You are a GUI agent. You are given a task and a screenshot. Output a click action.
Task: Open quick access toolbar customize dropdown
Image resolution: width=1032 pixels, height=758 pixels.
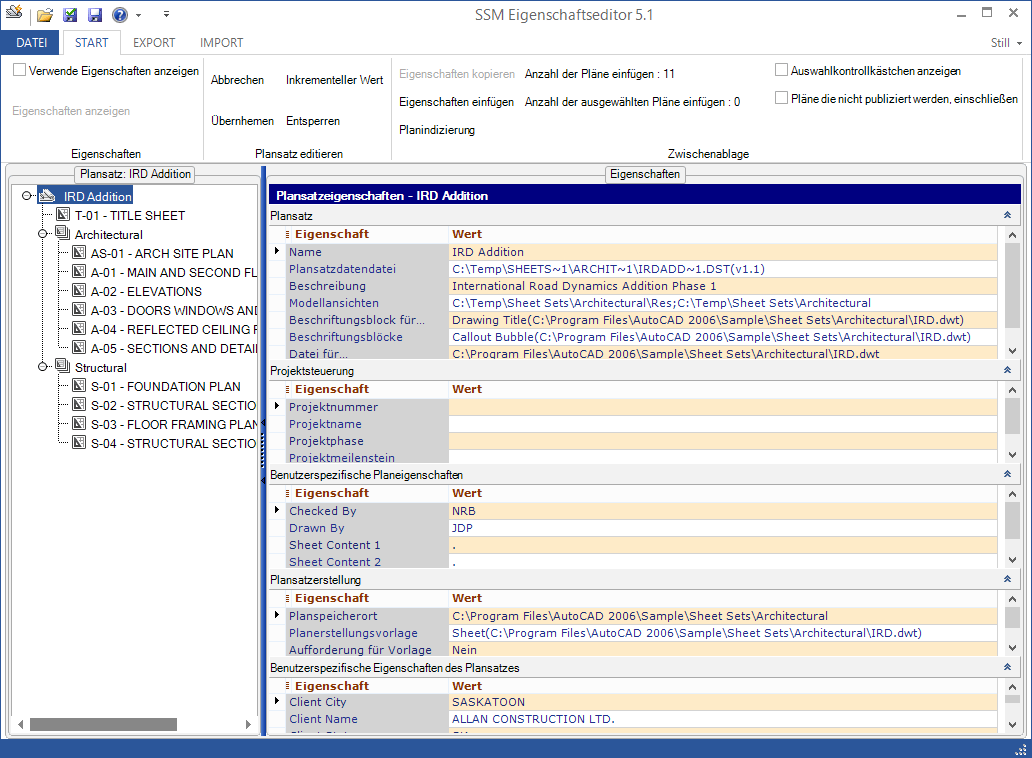point(167,14)
